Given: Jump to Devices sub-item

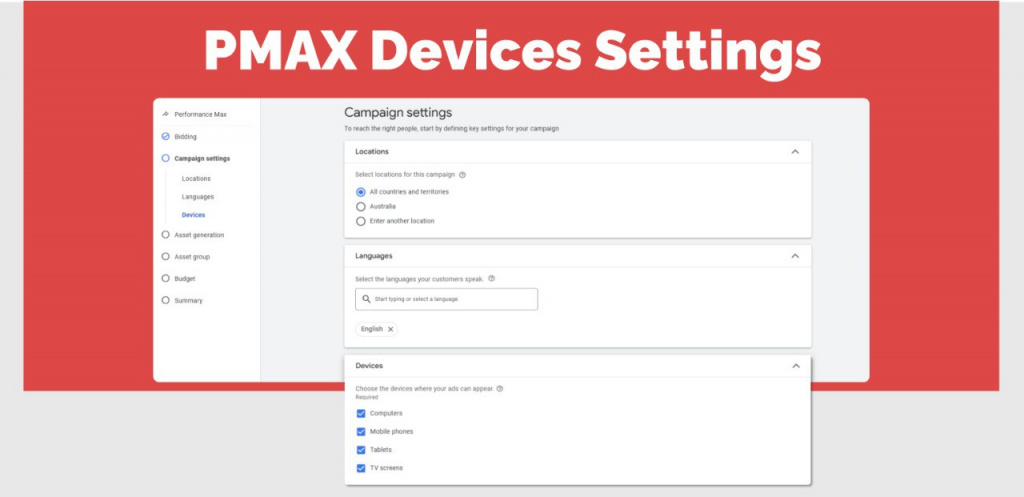Looking at the screenshot, I should tap(193, 215).
